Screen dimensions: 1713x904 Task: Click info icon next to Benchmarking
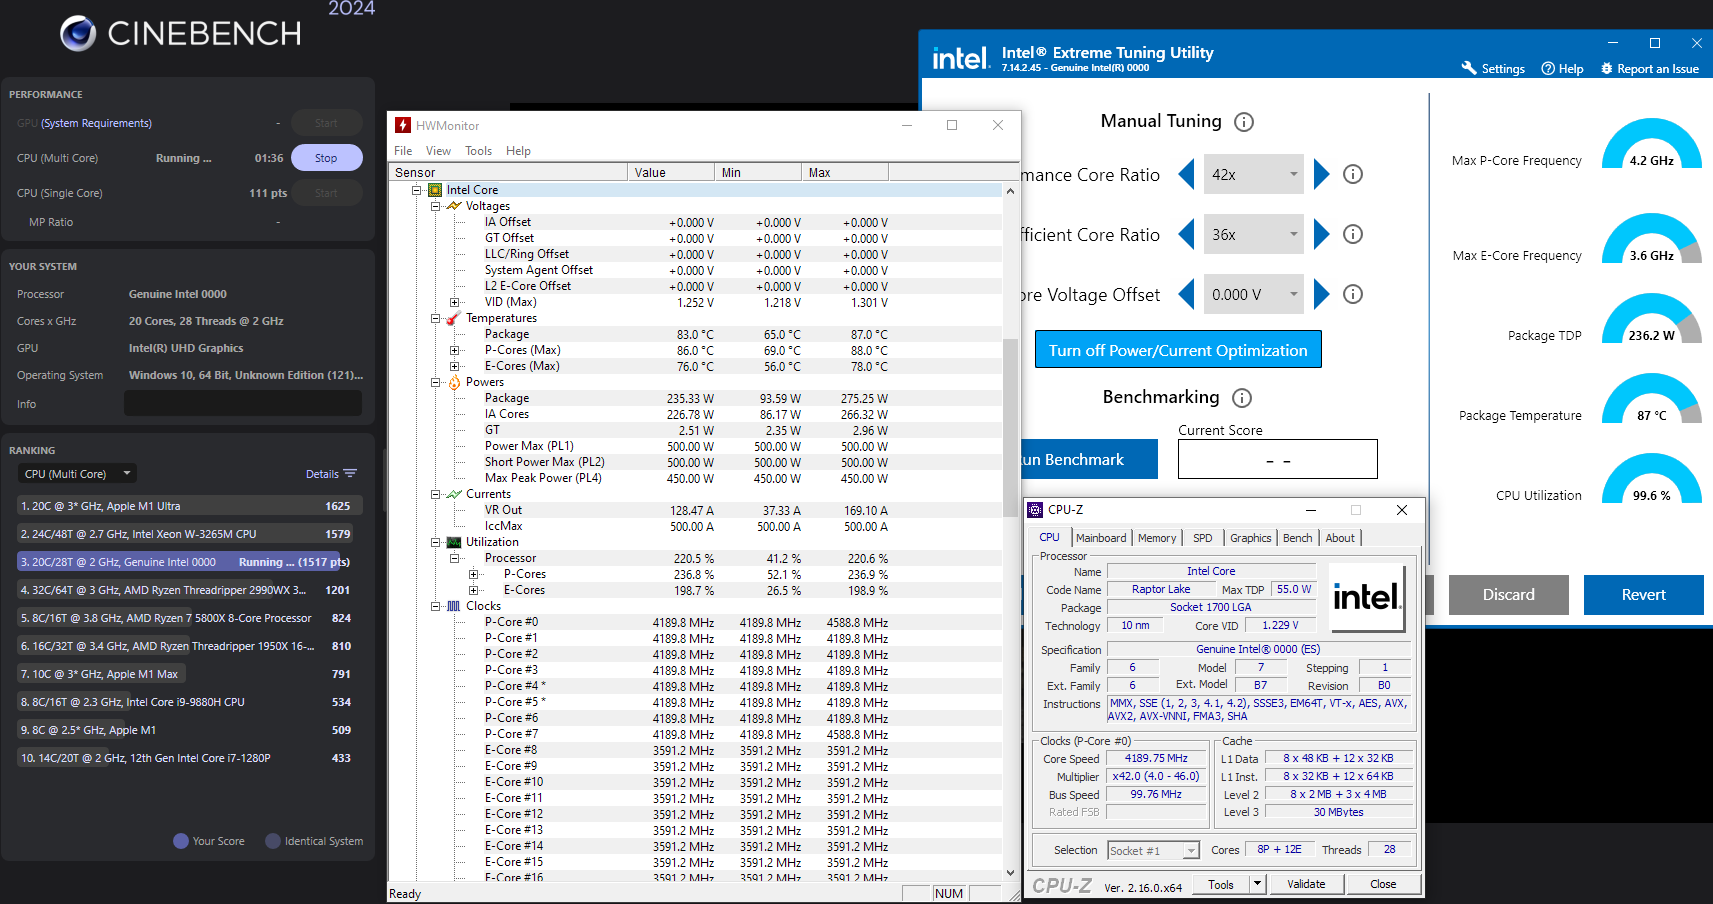tap(1242, 398)
